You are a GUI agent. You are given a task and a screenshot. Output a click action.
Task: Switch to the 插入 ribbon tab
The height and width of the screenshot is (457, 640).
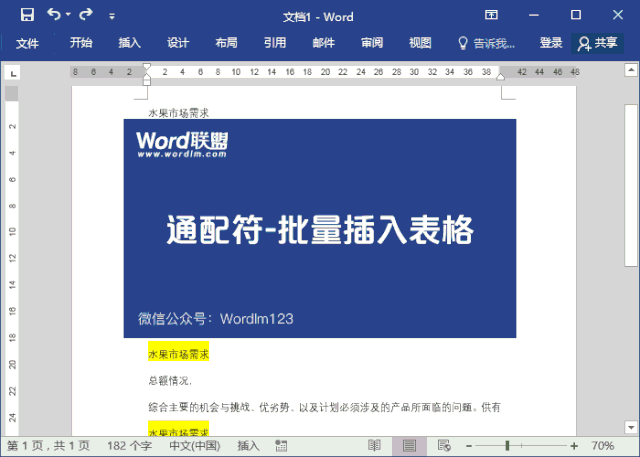coord(129,43)
